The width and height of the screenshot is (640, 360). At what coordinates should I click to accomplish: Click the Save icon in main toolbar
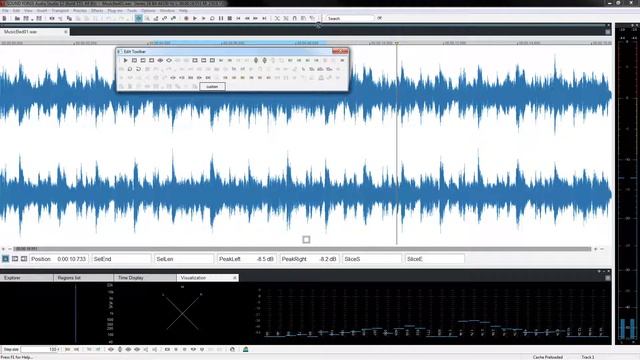(26, 18)
